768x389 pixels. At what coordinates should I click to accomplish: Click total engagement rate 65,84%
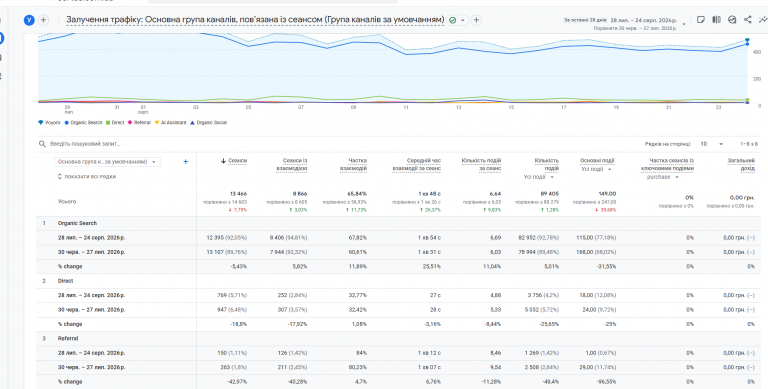coord(357,194)
